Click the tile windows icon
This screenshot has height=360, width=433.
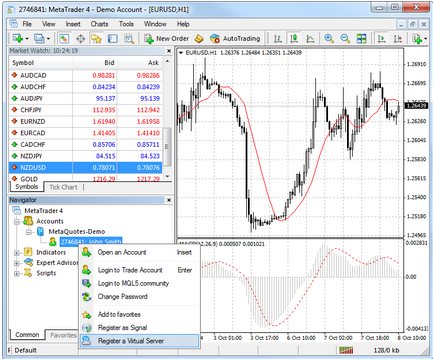point(361,39)
